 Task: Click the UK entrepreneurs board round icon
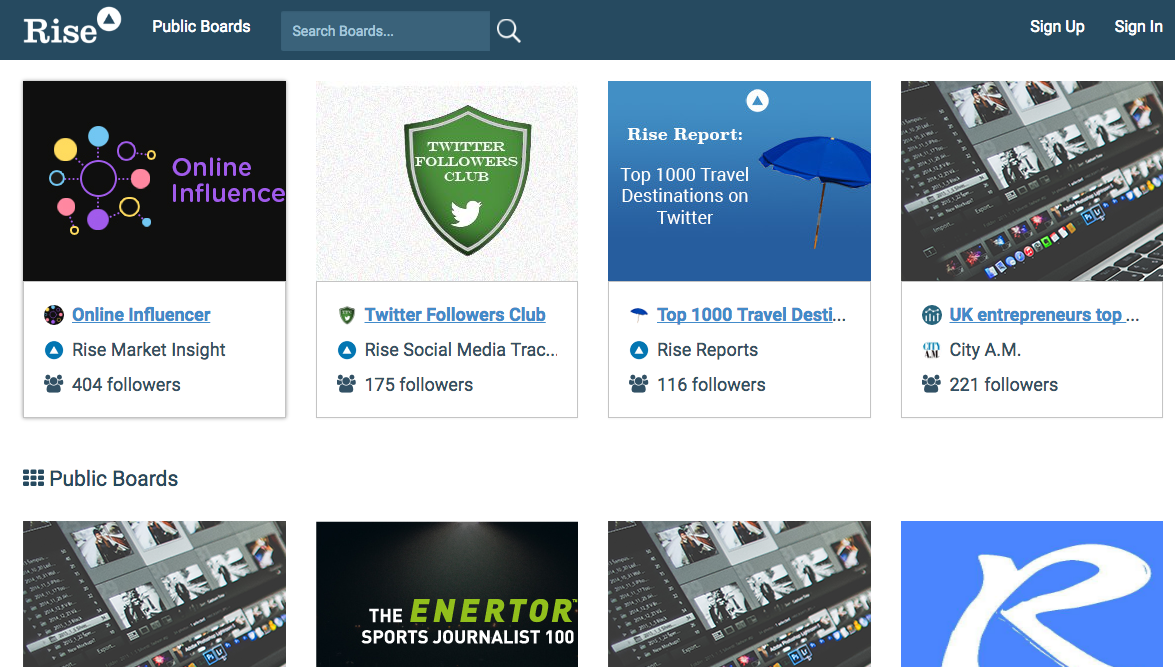pyautogui.click(x=931, y=315)
